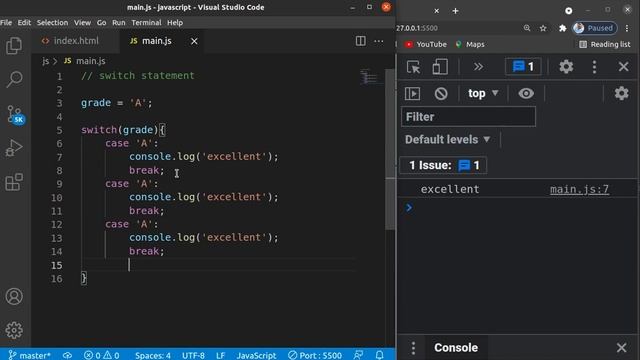Open the browser Extensions puzzle icon
Viewport: 640px width, 360px height.
[x=562, y=28]
